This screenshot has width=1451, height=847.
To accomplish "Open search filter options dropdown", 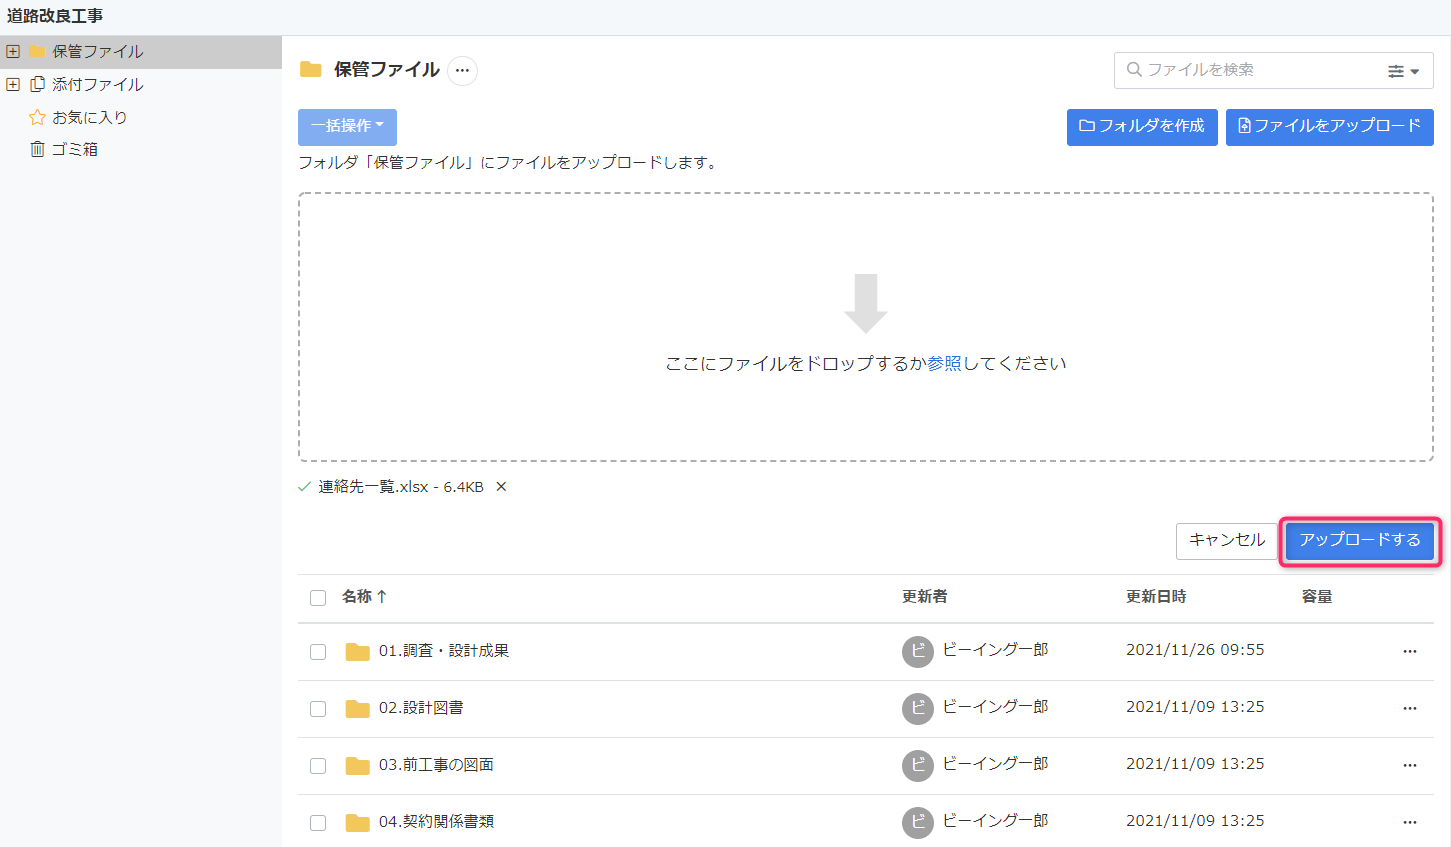I will (x=1403, y=71).
